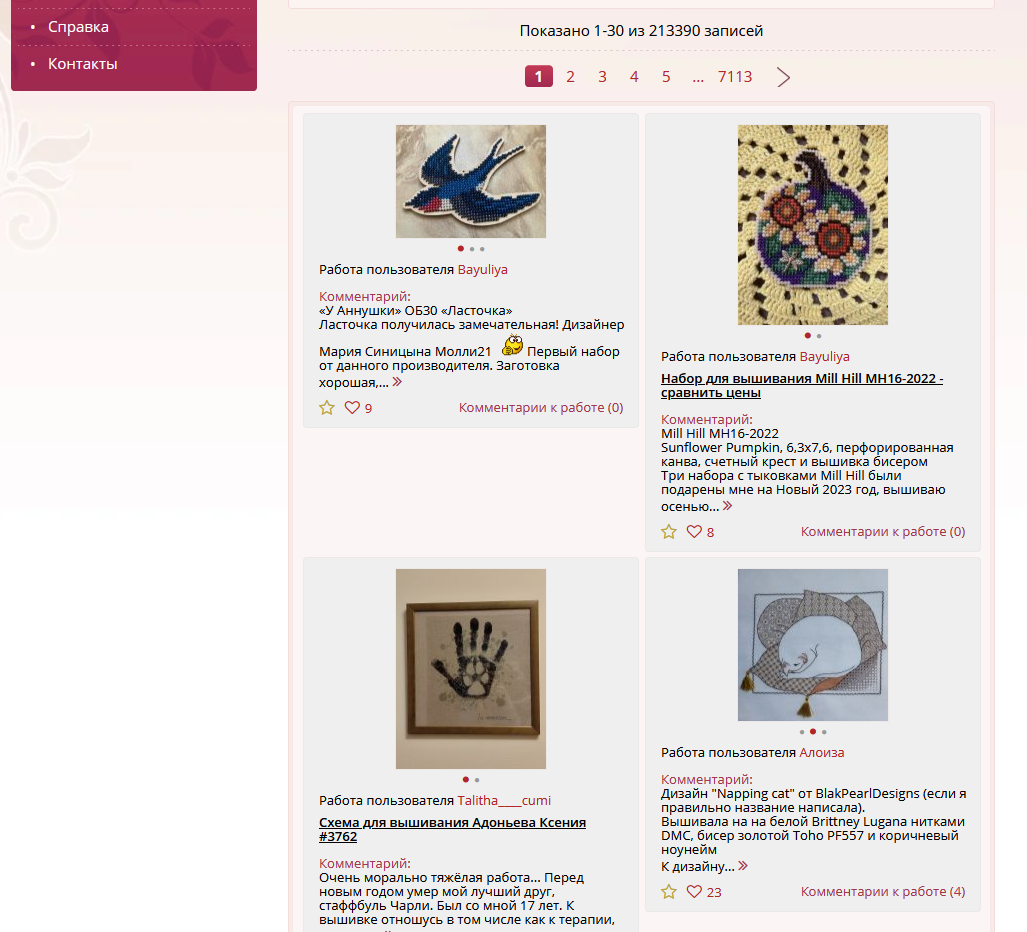1027x932 pixels.
Task: Add the swallow work to favorites with its star
Action: pos(327,408)
